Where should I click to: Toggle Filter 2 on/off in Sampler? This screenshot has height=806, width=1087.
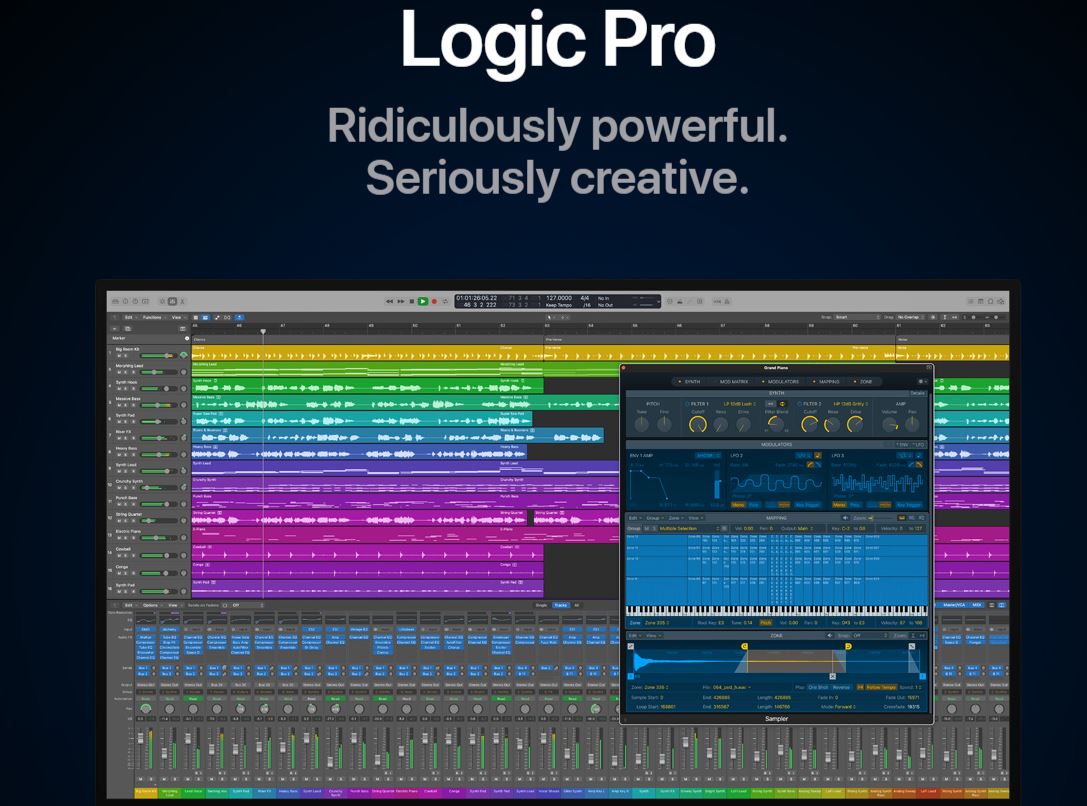(799, 404)
